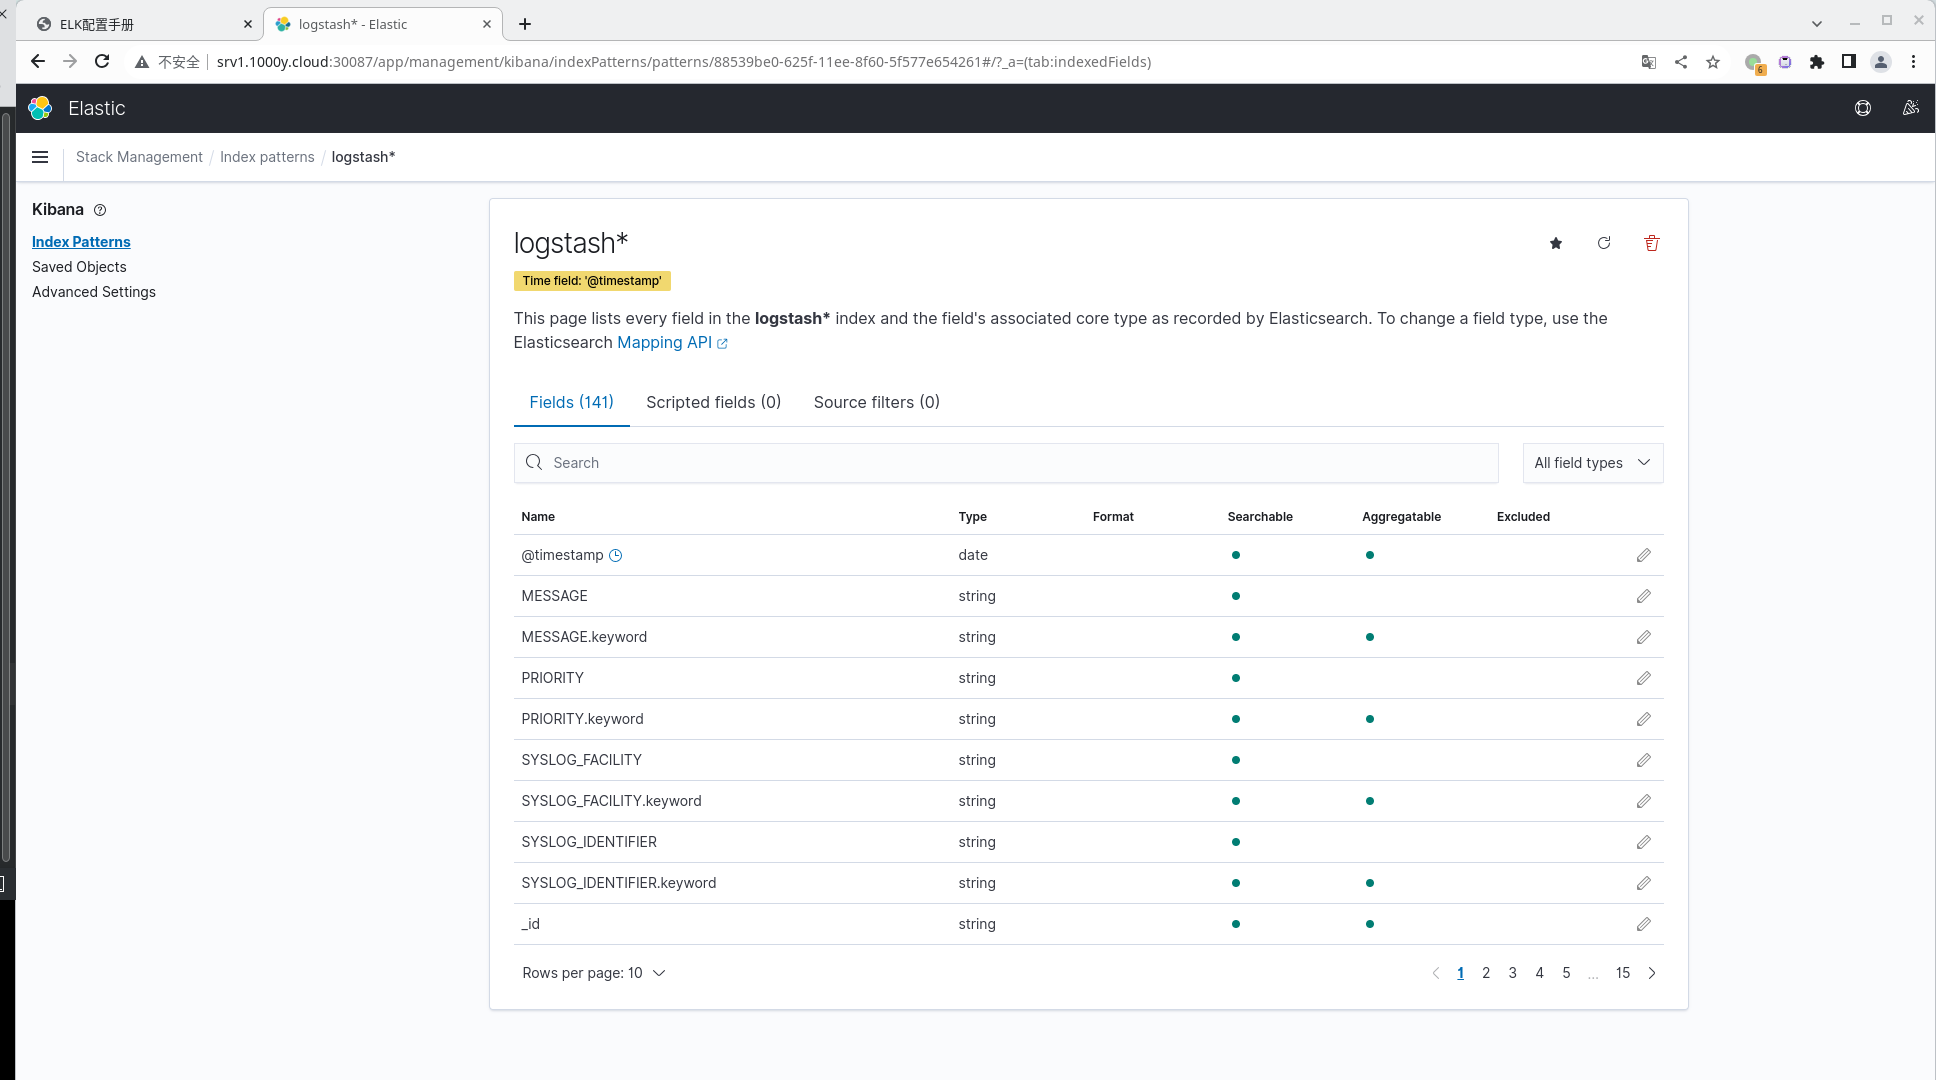
Task: Open the Rows per page selector
Action: point(593,973)
